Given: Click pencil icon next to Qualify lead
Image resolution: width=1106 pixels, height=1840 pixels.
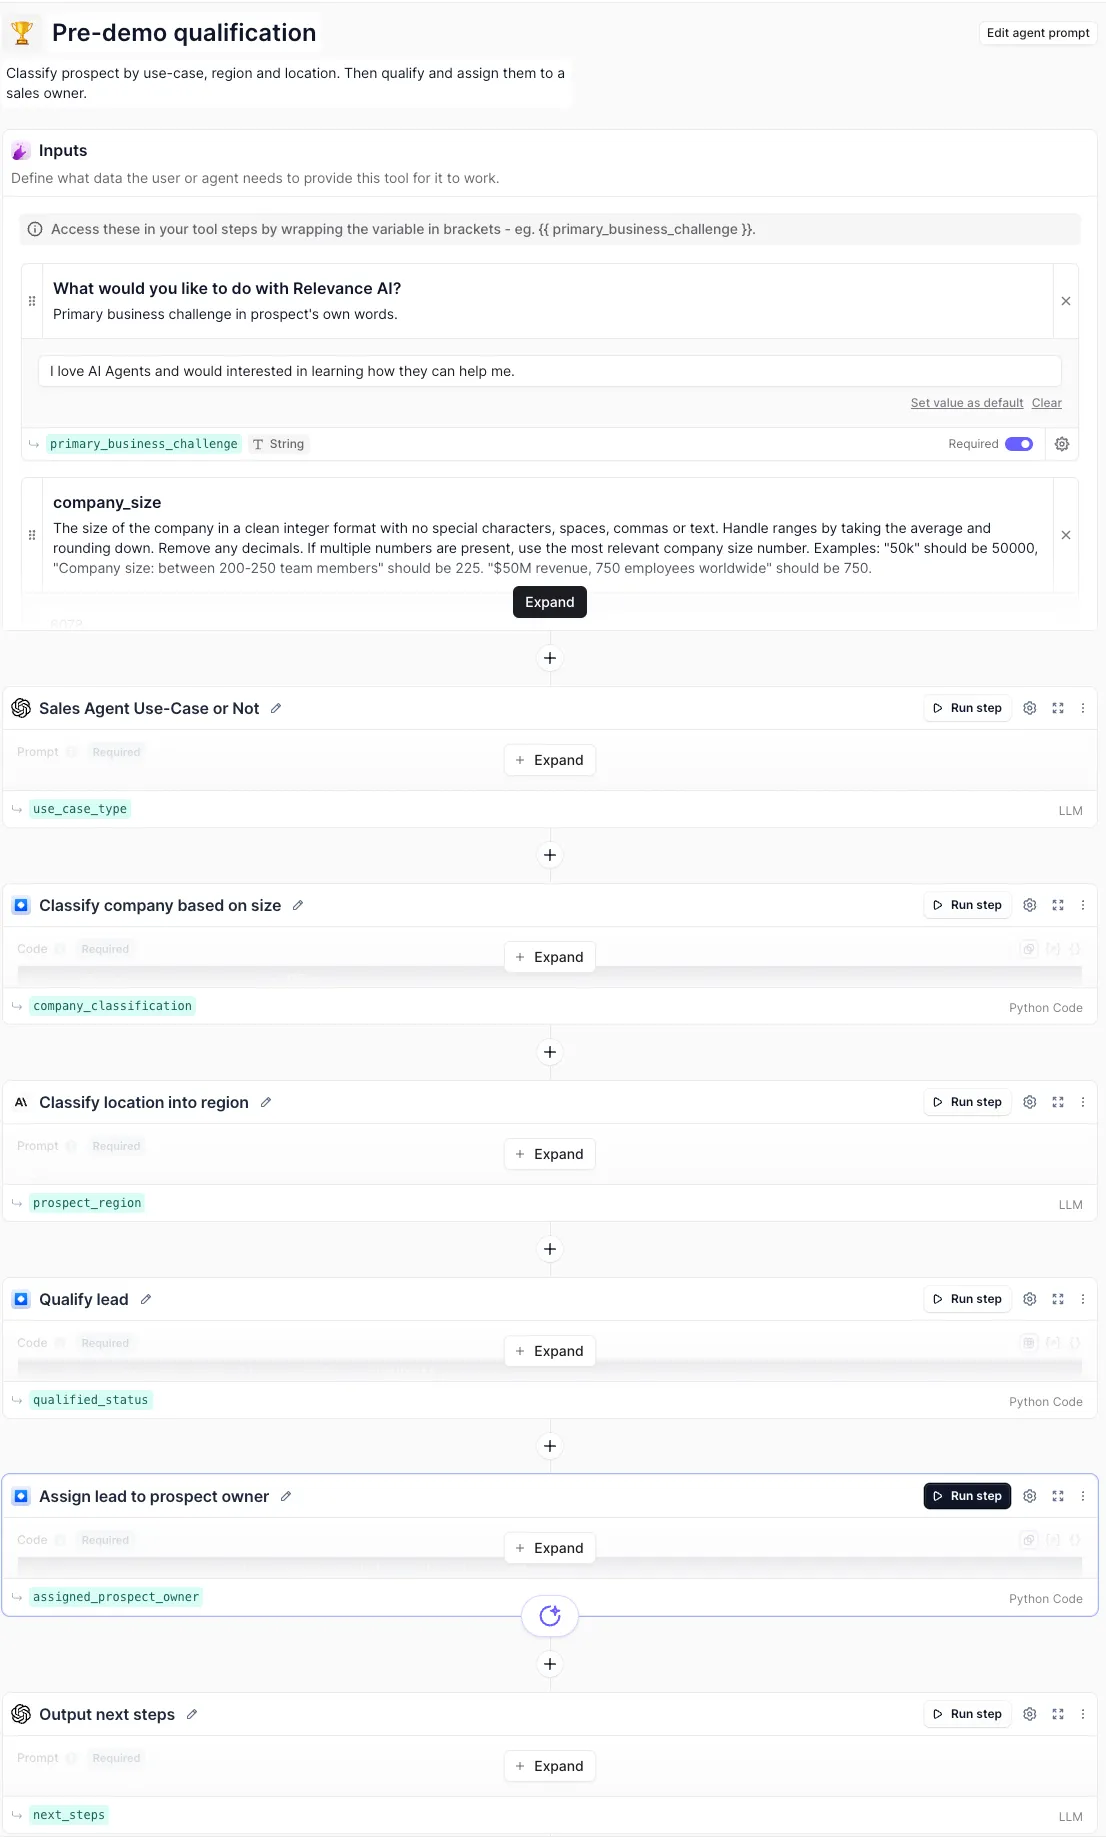Looking at the screenshot, I should click(146, 1299).
